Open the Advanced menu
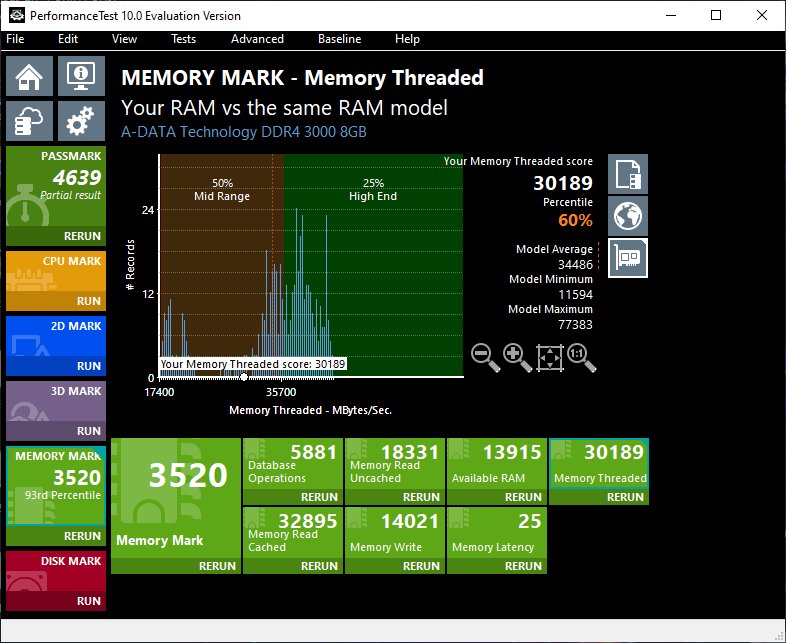Screen dimensions: 786x643 coord(257,39)
